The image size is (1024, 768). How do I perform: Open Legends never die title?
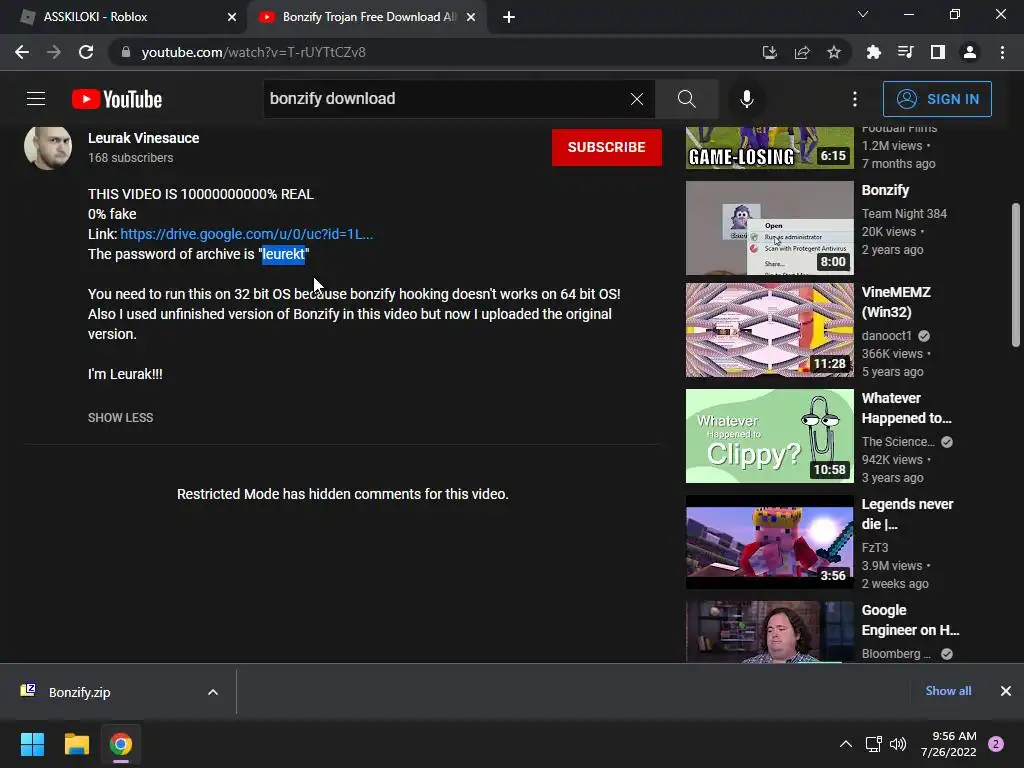[x=907, y=514]
